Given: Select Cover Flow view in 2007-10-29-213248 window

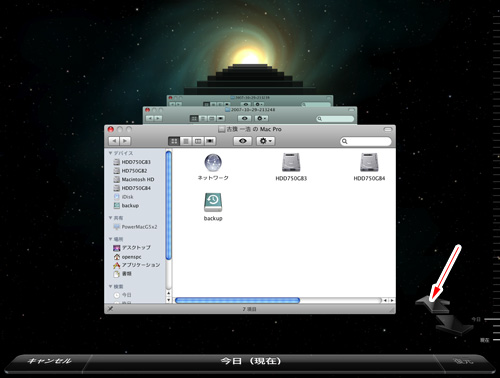Looking at the screenshot, I should tap(220, 118).
